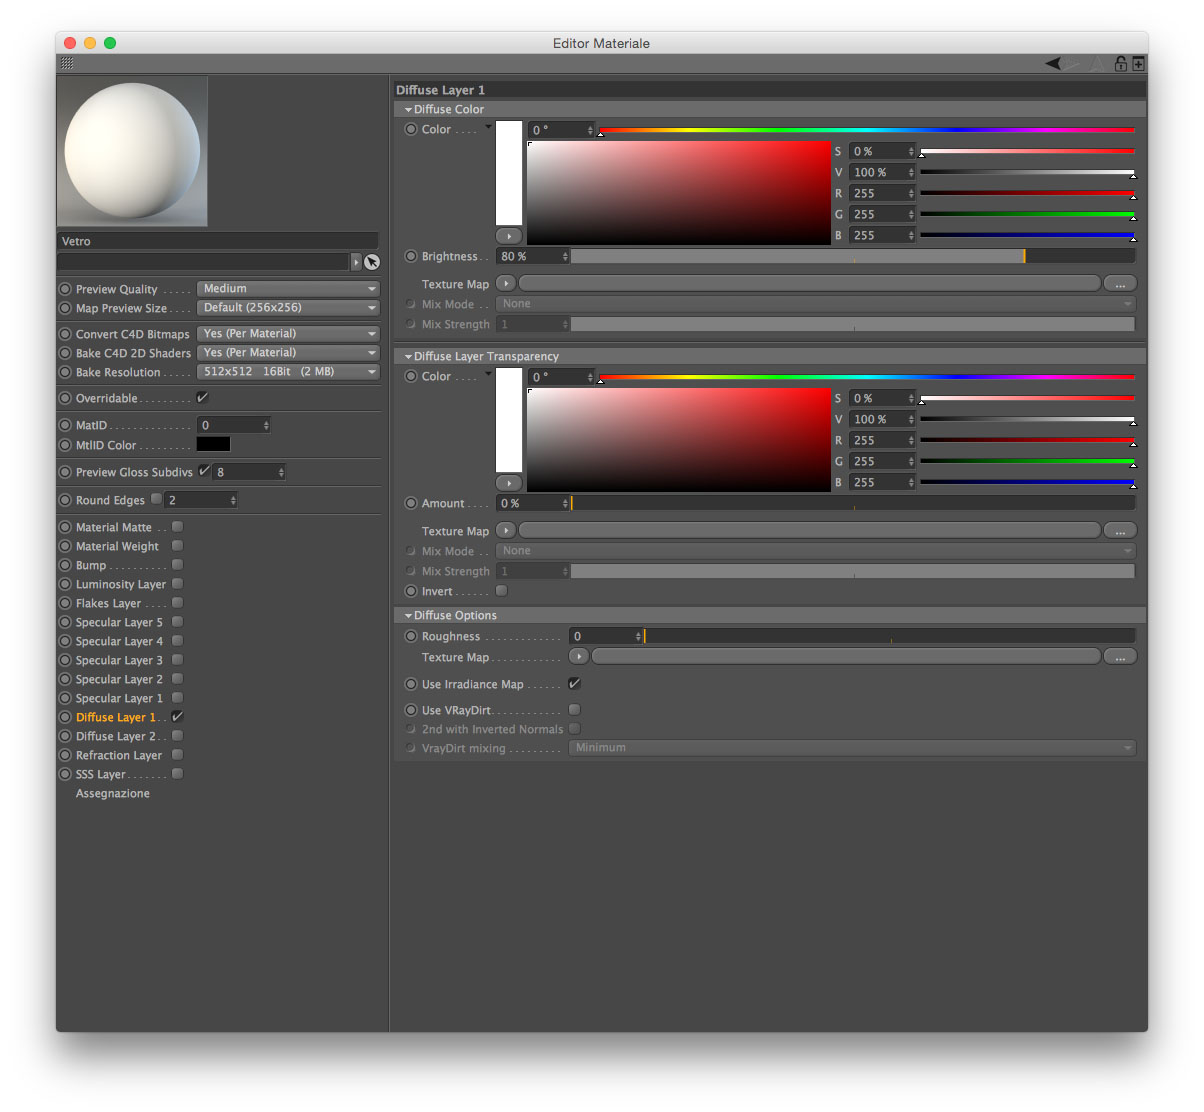This screenshot has width=1204, height=1112.
Task: Click the Diffuse Color texture browse ellipsis button
Action: [x=1120, y=284]
